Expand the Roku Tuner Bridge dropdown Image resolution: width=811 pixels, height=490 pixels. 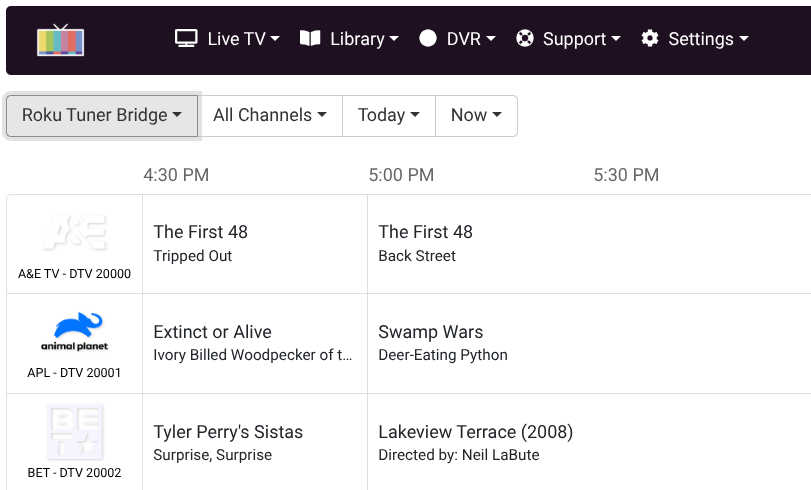[x=102, y=116]
